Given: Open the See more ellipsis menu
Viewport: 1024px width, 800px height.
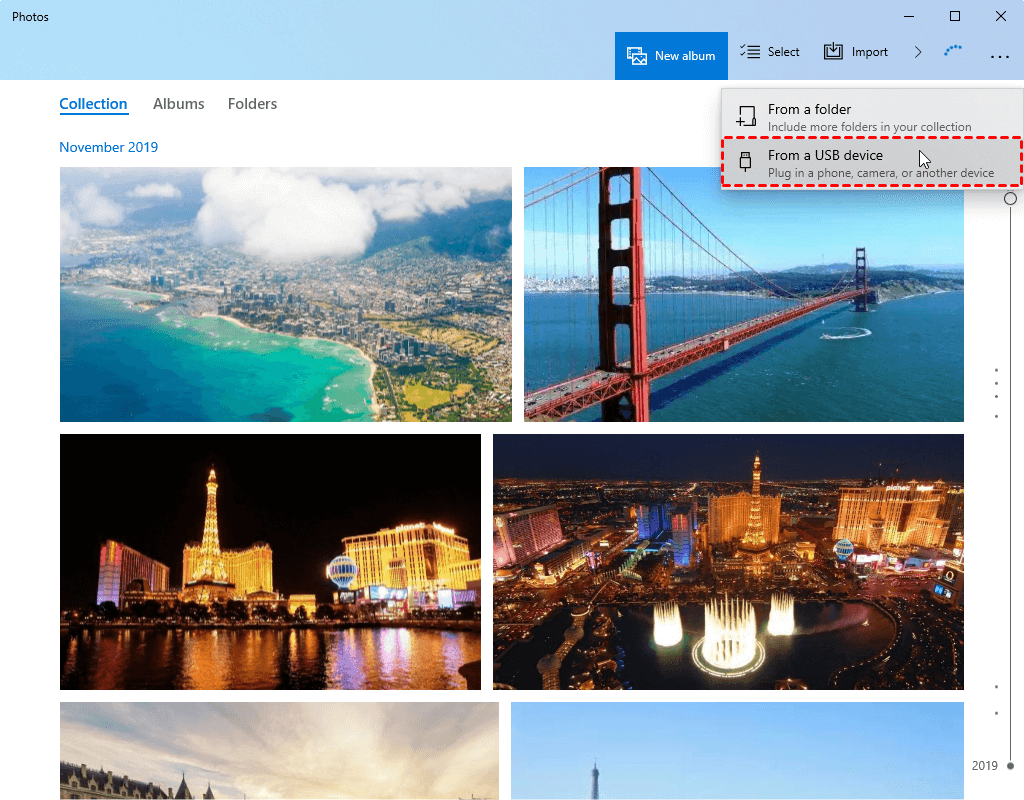Looking at the screenshot, I should coord(999,57).
